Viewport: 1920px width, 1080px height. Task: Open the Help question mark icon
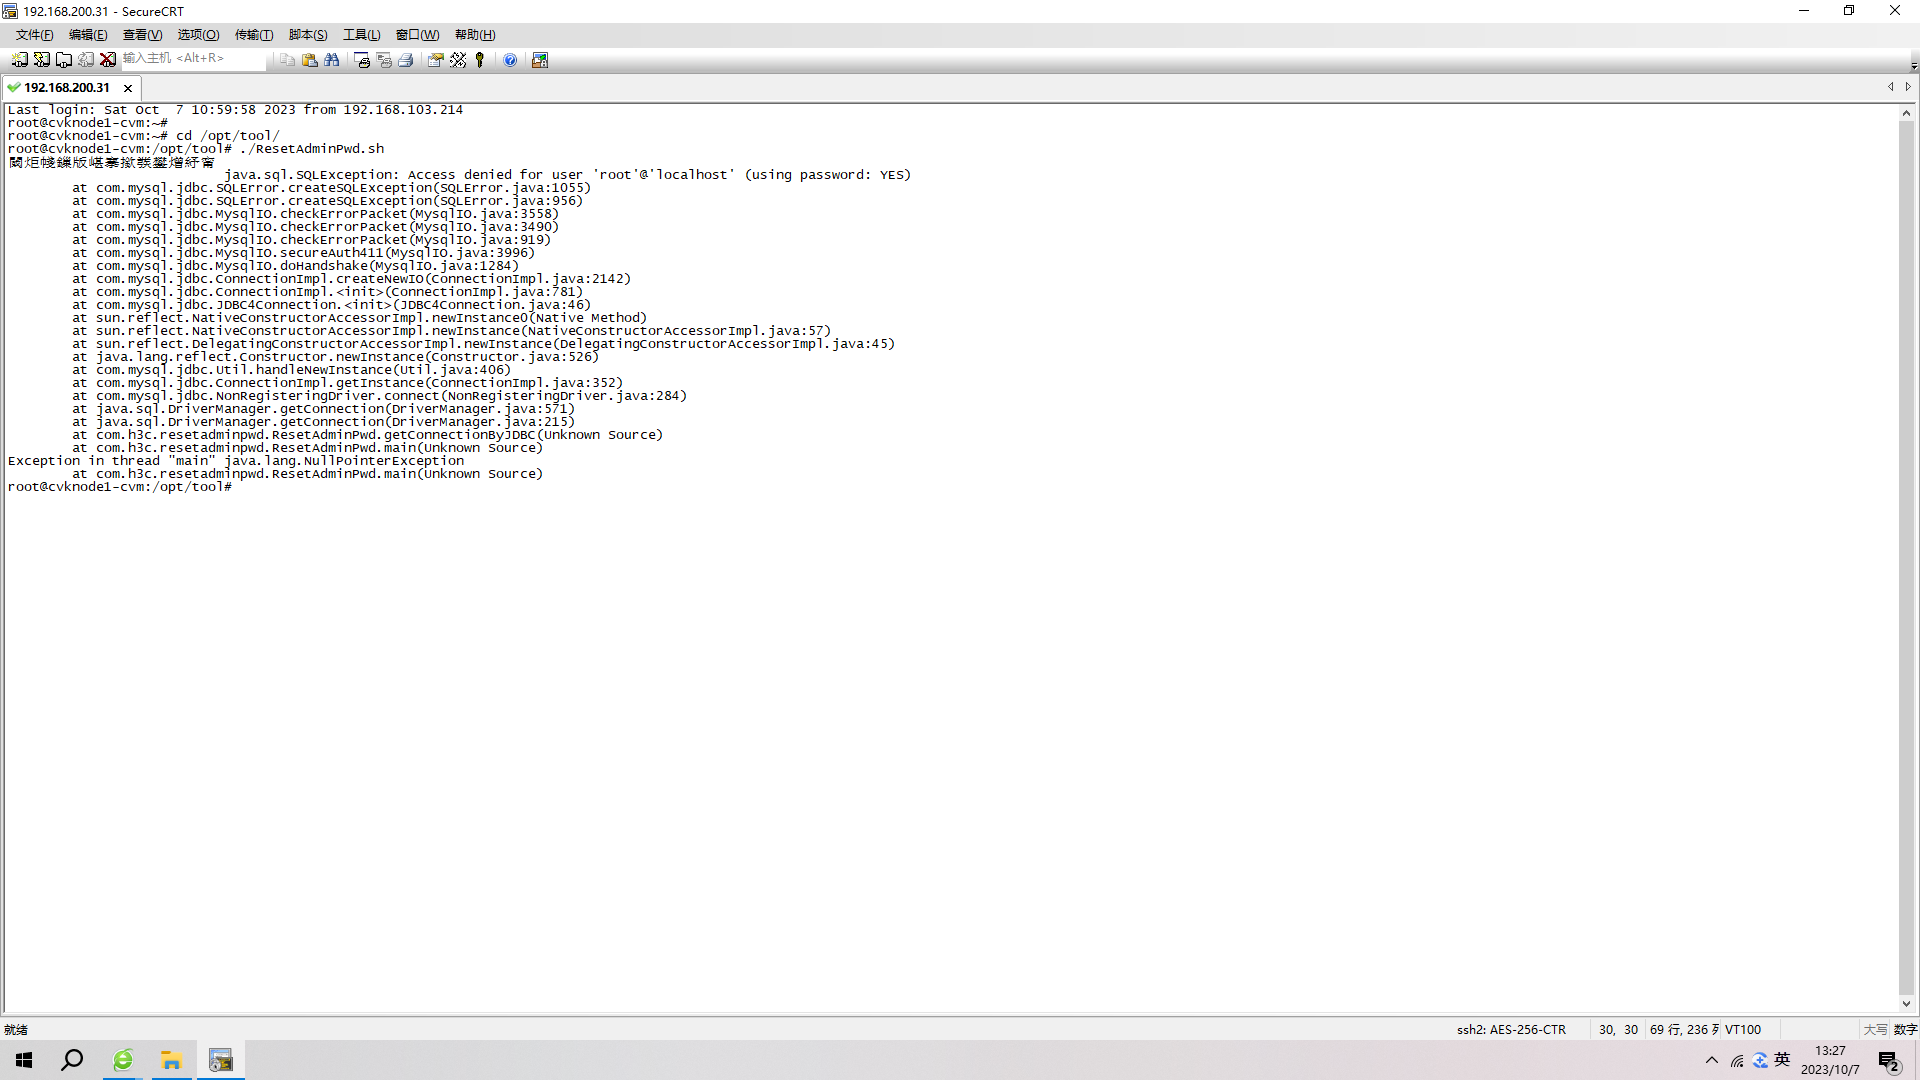tap(510, 60)
